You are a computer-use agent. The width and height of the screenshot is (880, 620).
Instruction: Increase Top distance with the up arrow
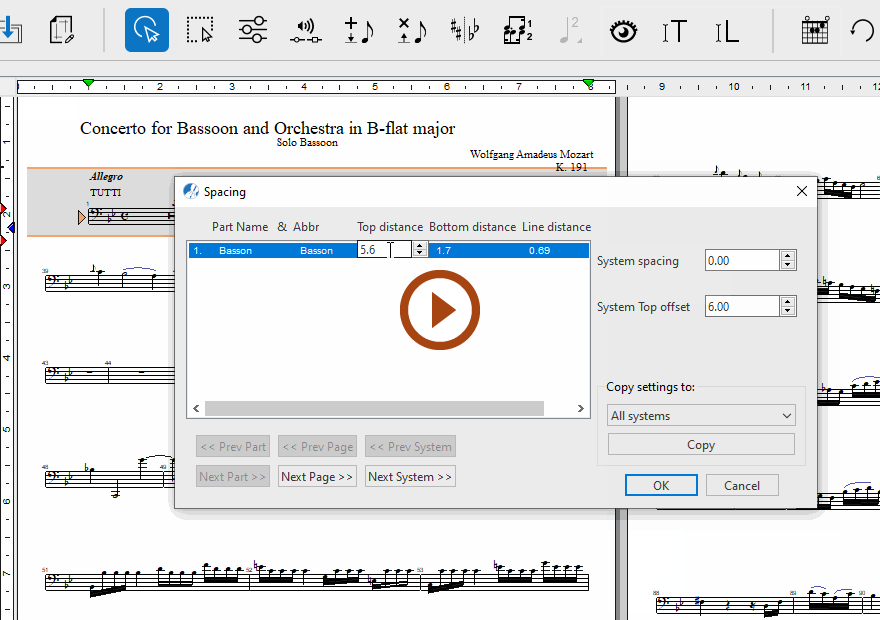point(419,246)
